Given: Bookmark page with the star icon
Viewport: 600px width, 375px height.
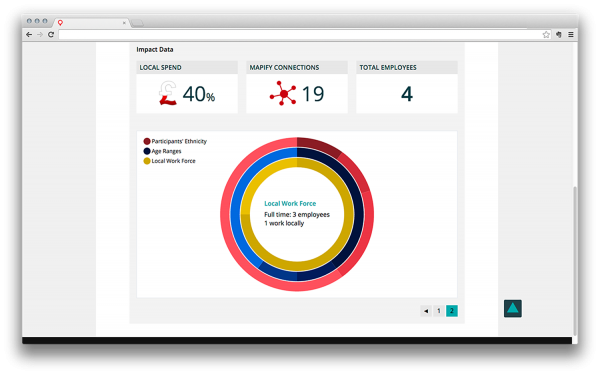Looking at the screenshot, I should pyautogui.click(x=546, y=34).
